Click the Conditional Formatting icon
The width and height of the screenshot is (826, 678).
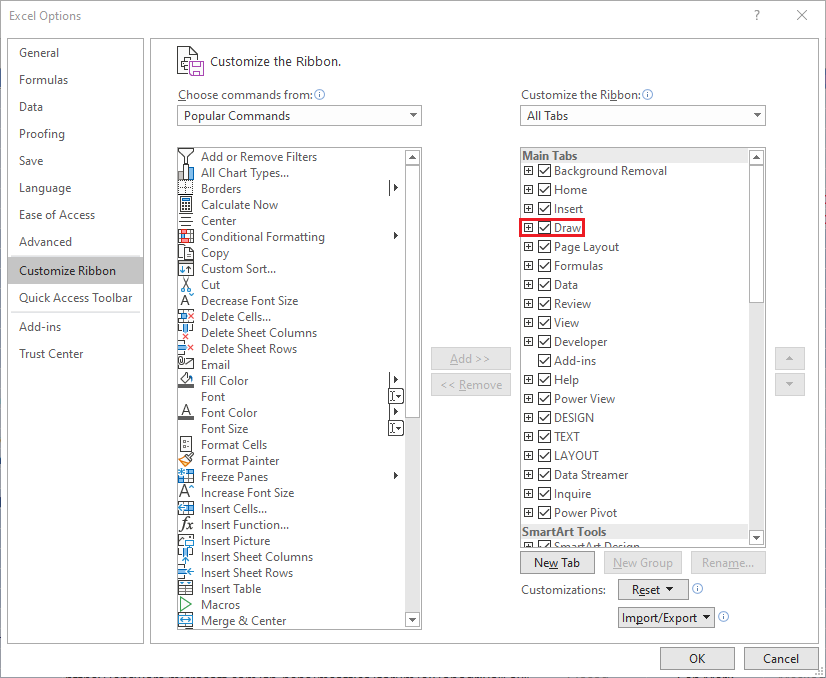185,237
